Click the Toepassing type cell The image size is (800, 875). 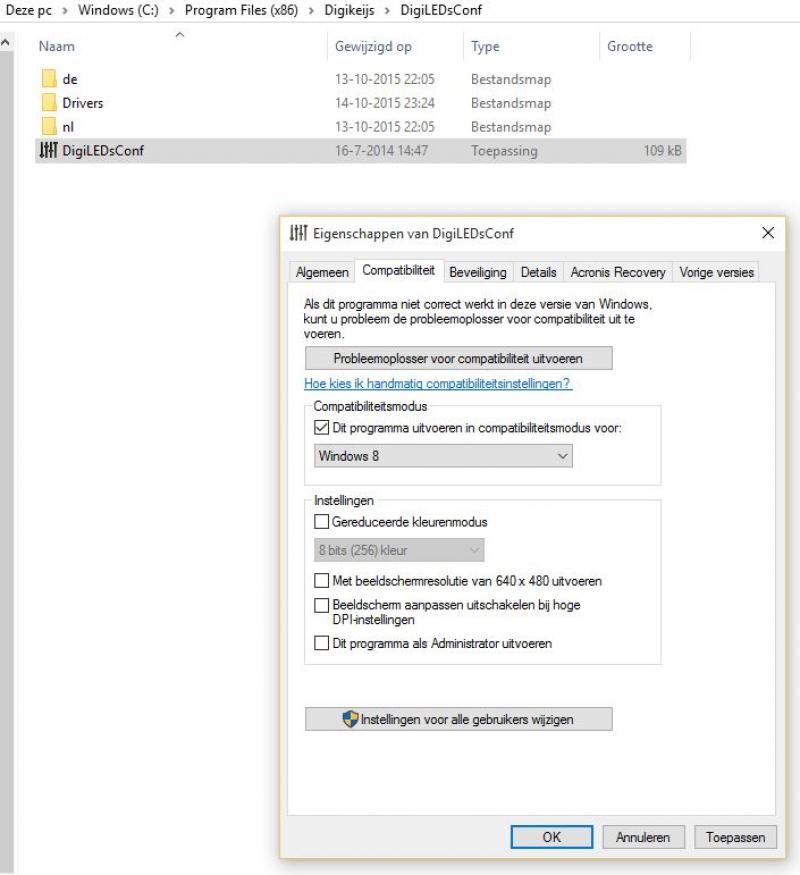504,151
